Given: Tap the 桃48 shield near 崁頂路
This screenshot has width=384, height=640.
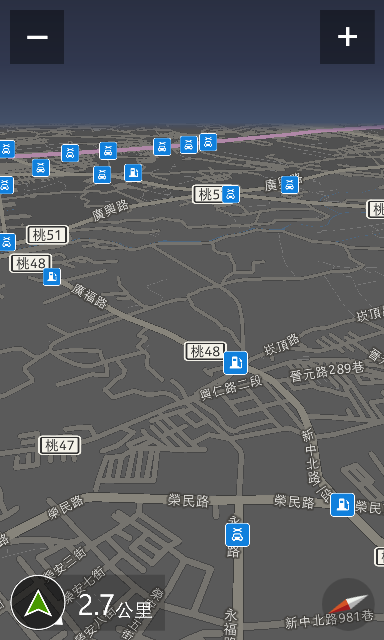Looking at the screenshot, I should point(205,351).
